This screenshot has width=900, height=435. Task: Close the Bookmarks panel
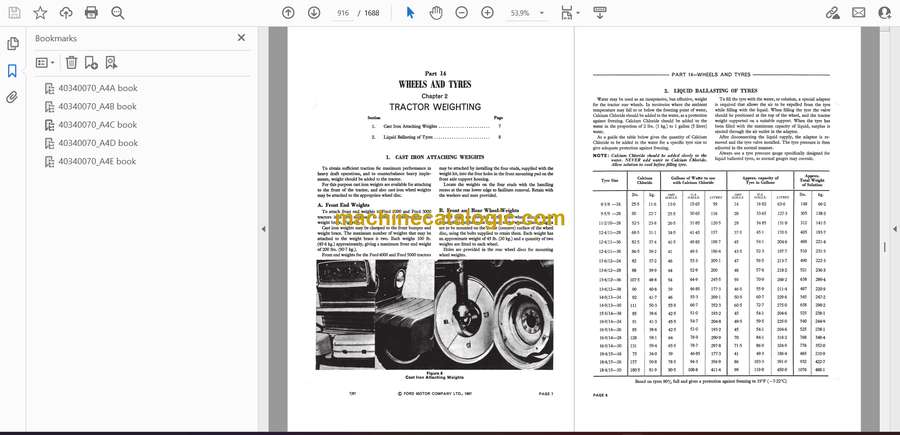(x=241, y=38)
